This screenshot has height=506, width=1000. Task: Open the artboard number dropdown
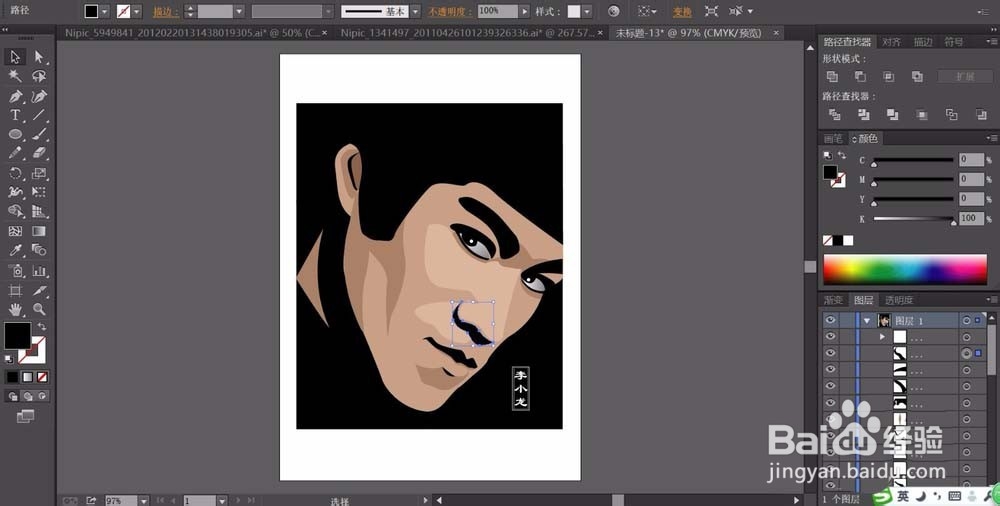coord(222,501)
